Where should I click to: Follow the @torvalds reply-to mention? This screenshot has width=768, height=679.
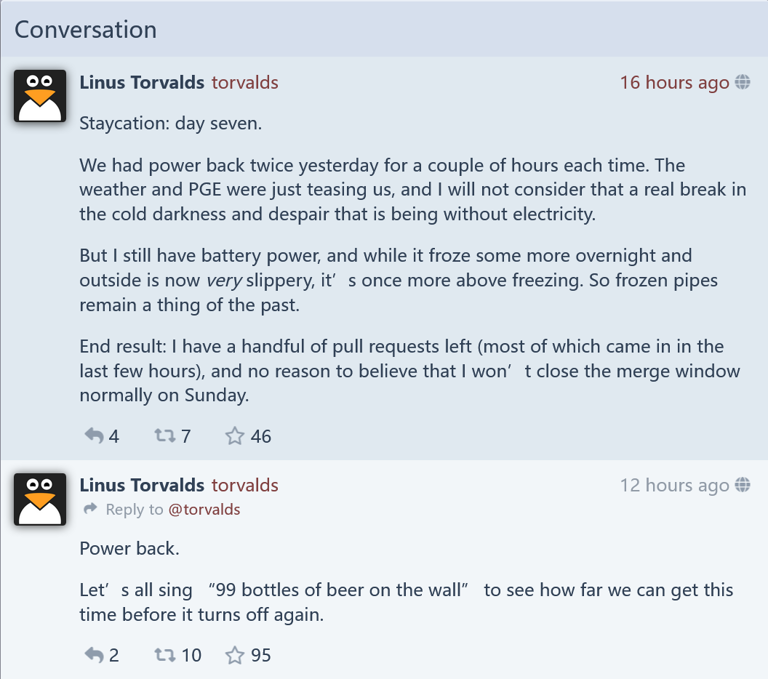[x=204, y=509]
